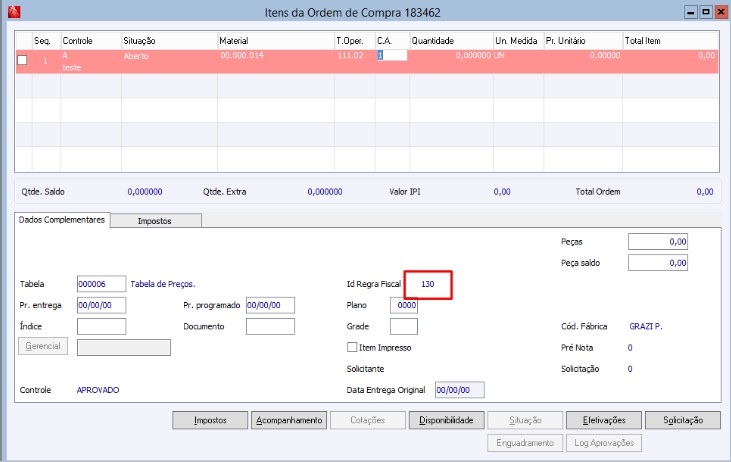Viewport: 731px width, 462px height.
Task: Click the Peça saldo value field
Action: point(658,263)
